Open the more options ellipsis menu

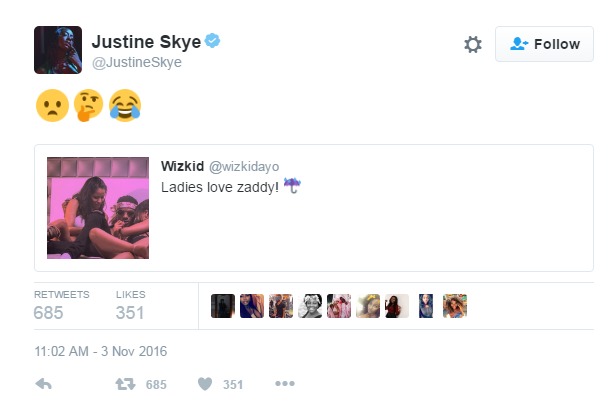[285, 383]
